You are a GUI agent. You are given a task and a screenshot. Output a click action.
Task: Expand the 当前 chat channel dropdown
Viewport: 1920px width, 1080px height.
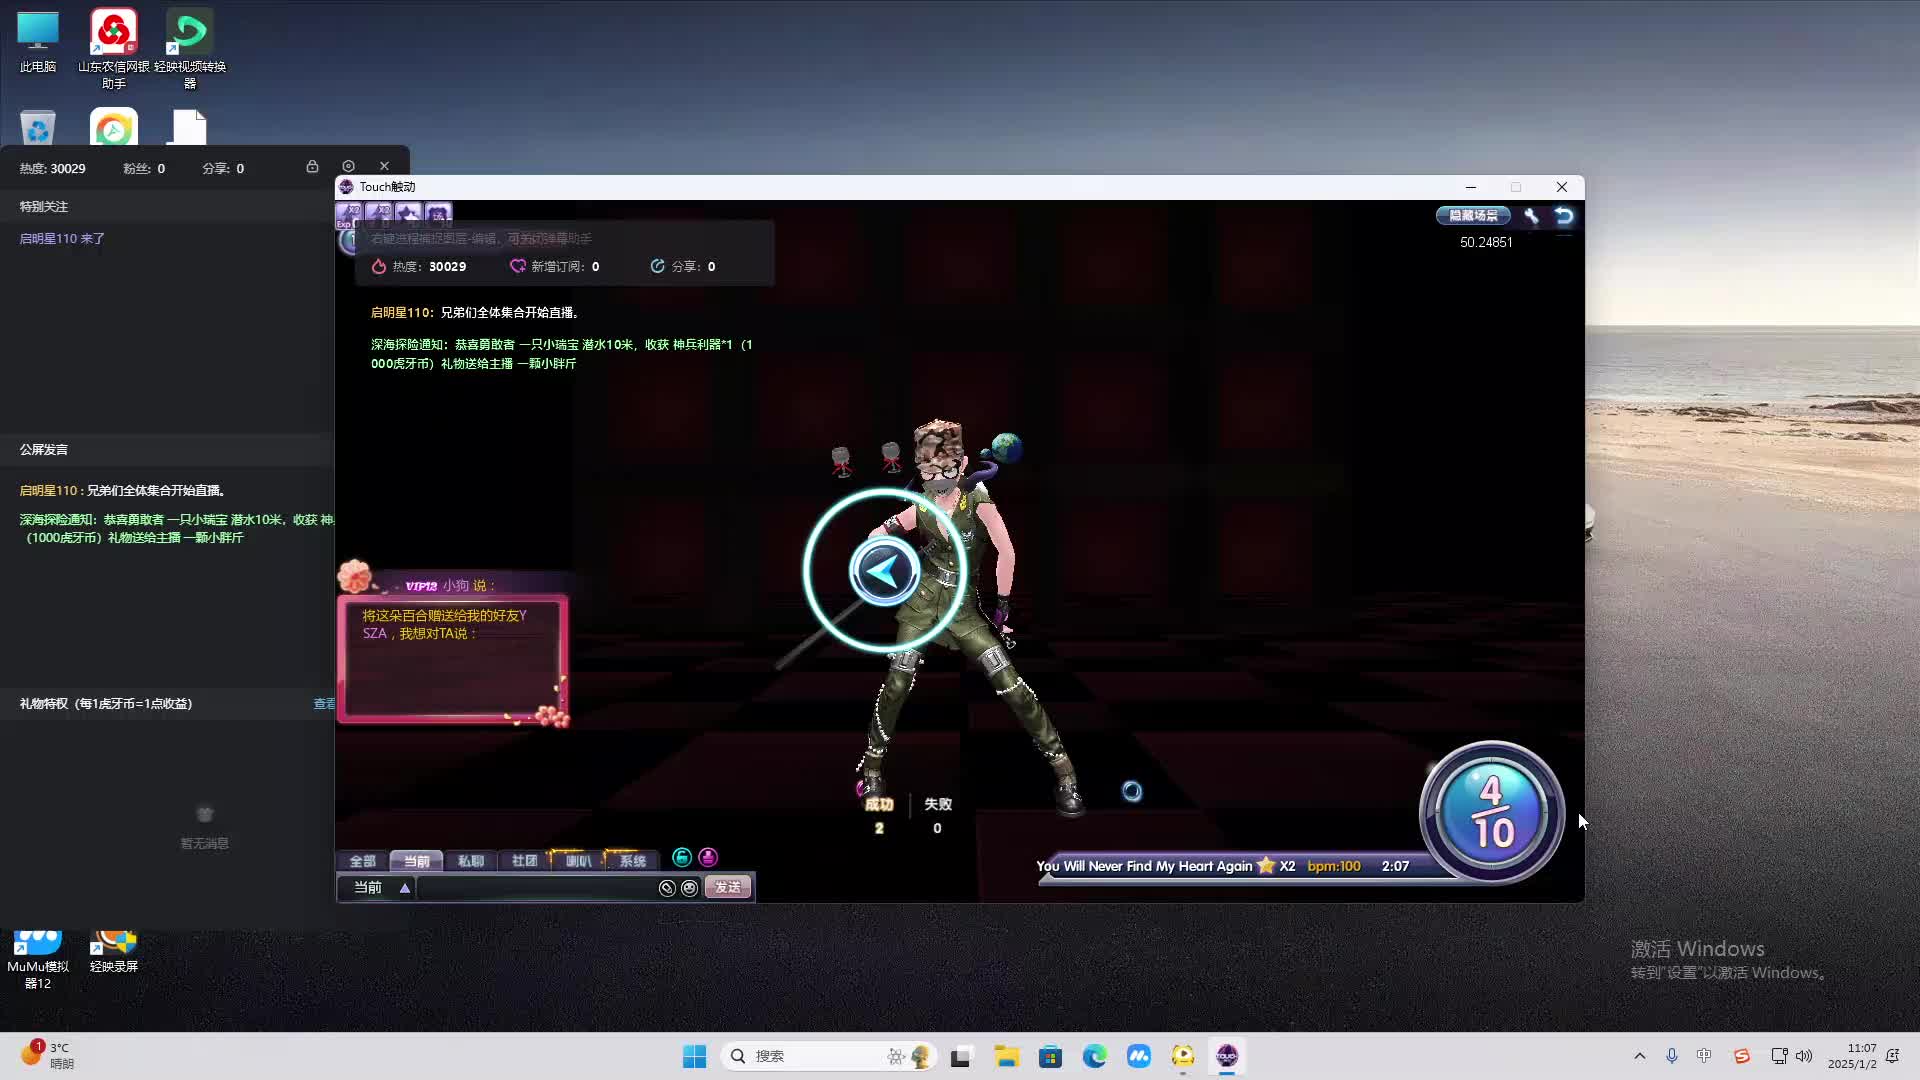coord(405,888)
